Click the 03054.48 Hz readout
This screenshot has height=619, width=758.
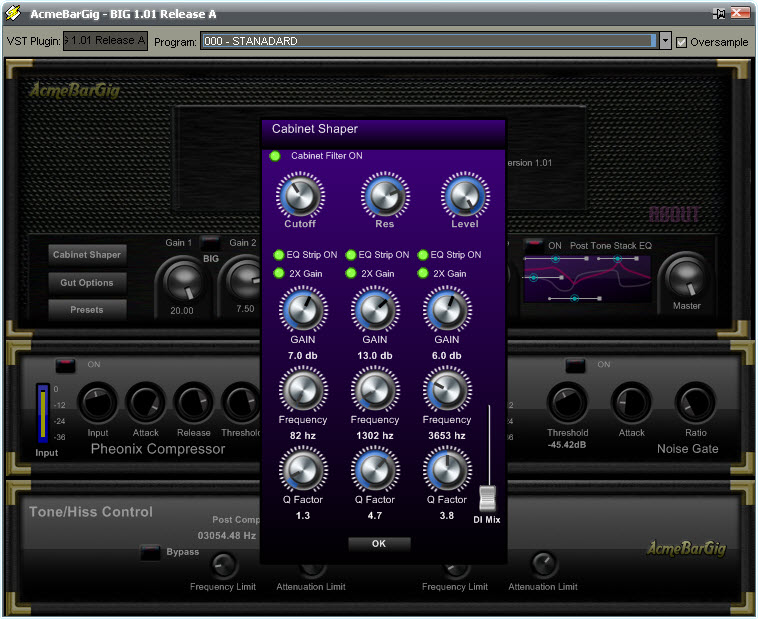coord(227,535)
